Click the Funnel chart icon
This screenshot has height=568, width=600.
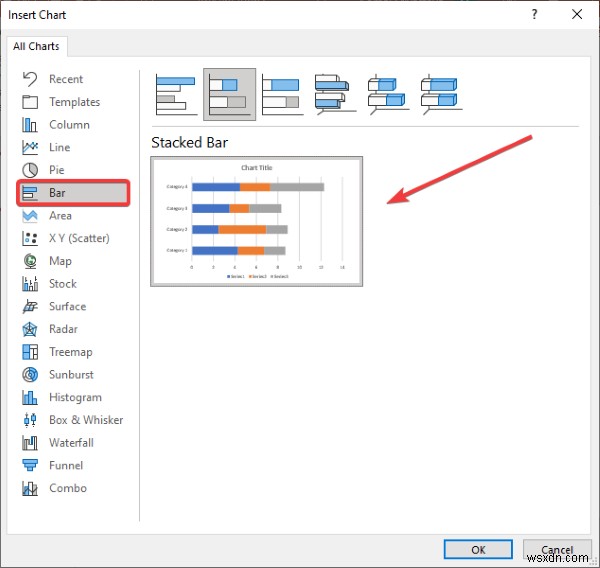tap(30, 465)
